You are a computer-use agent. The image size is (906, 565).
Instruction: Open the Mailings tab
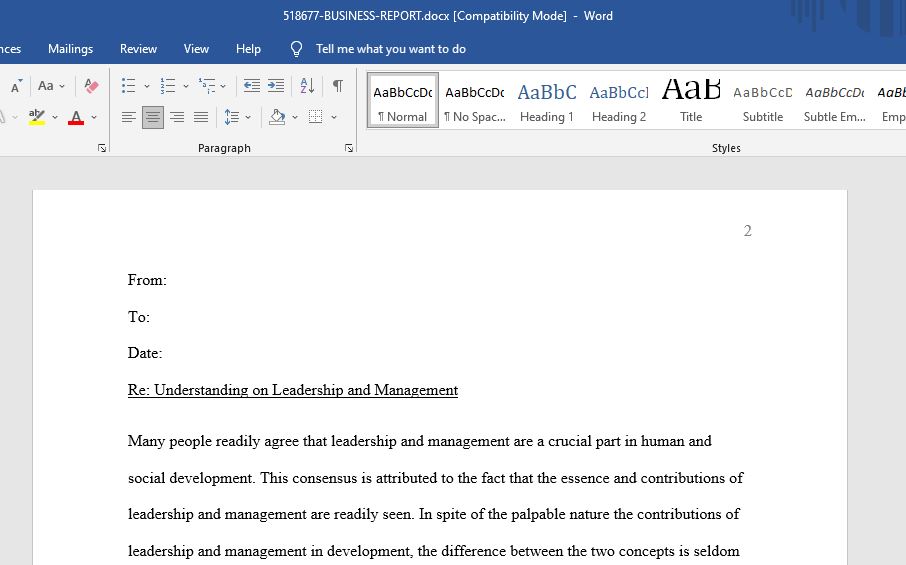[70, 49]
